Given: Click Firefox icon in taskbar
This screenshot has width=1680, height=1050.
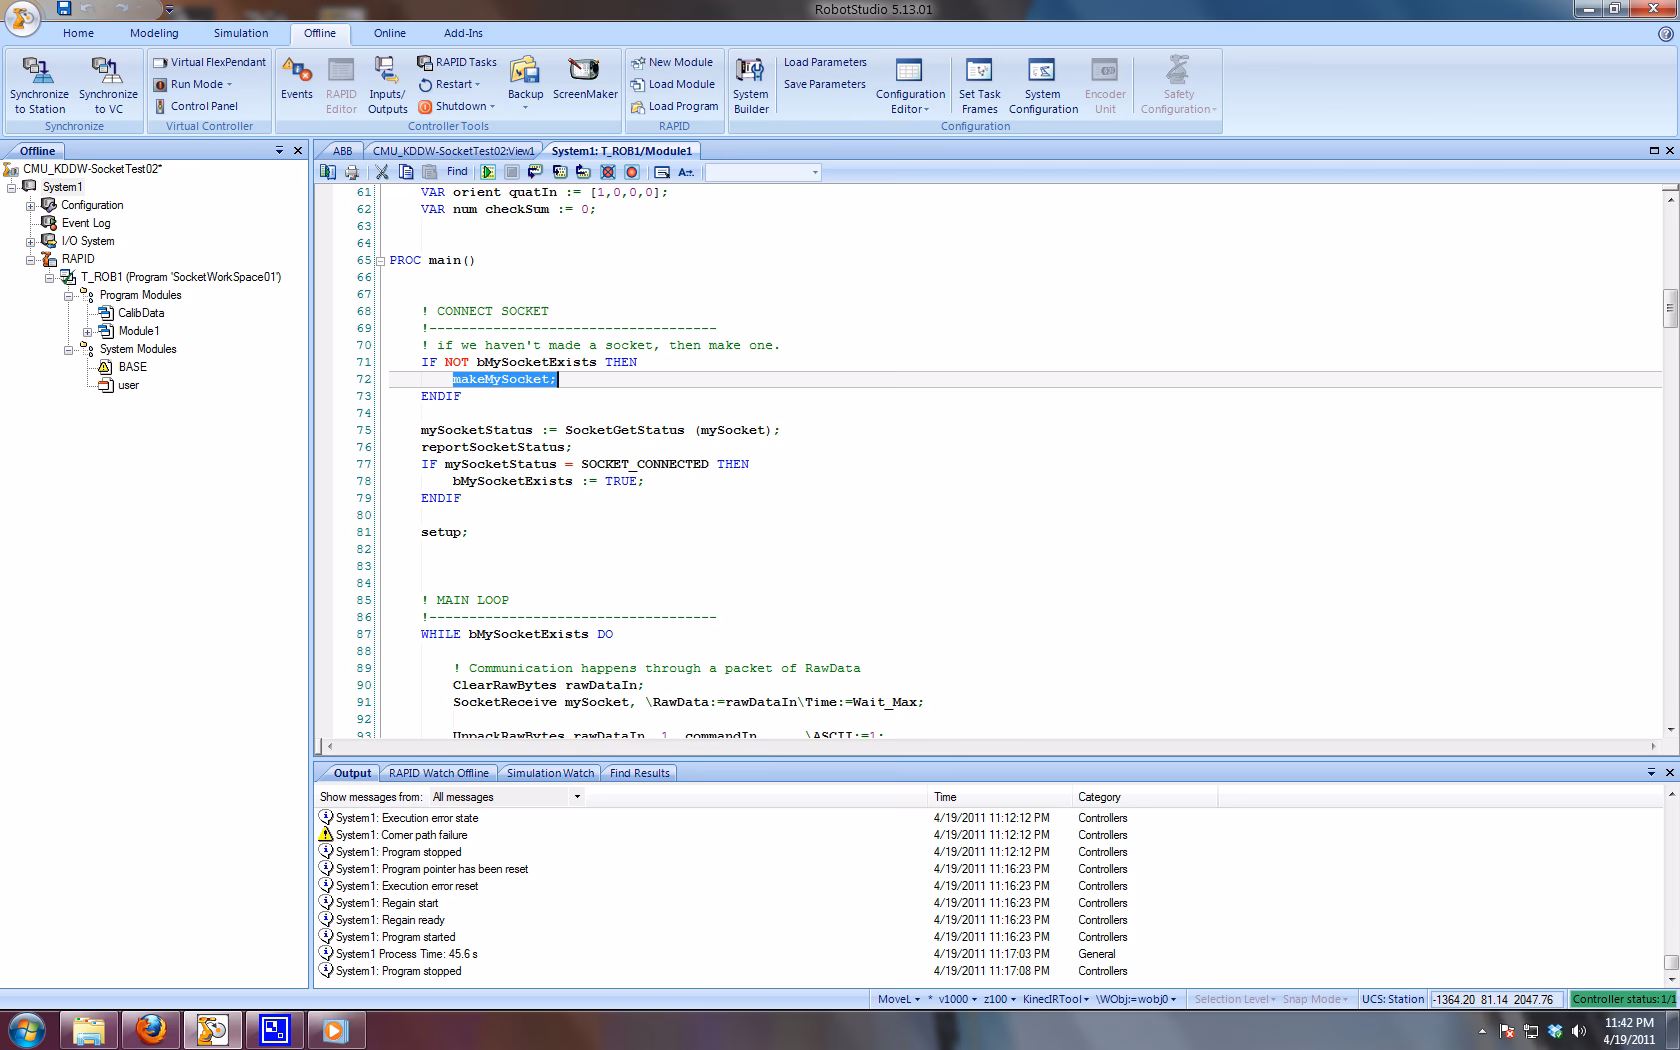Looking at the screenshot, I should pos(151,1030).
